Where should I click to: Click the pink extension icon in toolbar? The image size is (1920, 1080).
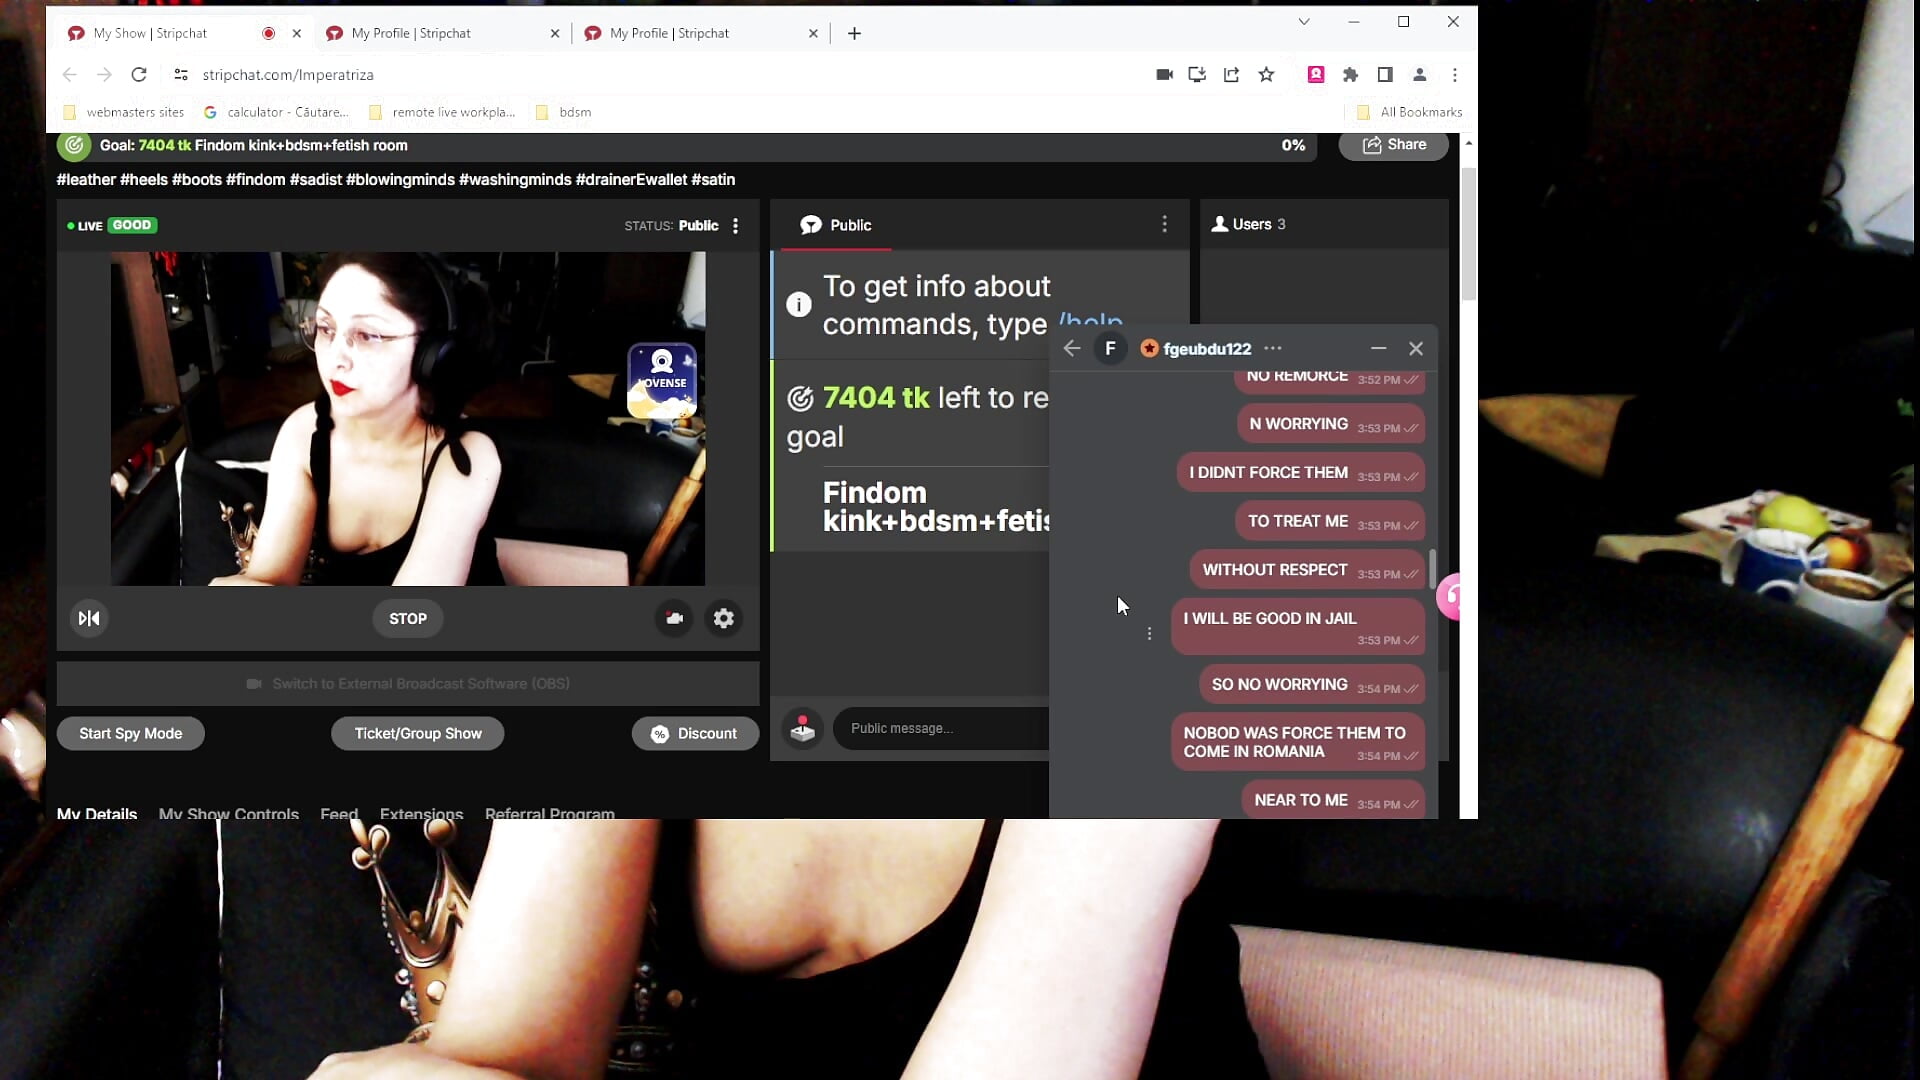coord(1316,75)
